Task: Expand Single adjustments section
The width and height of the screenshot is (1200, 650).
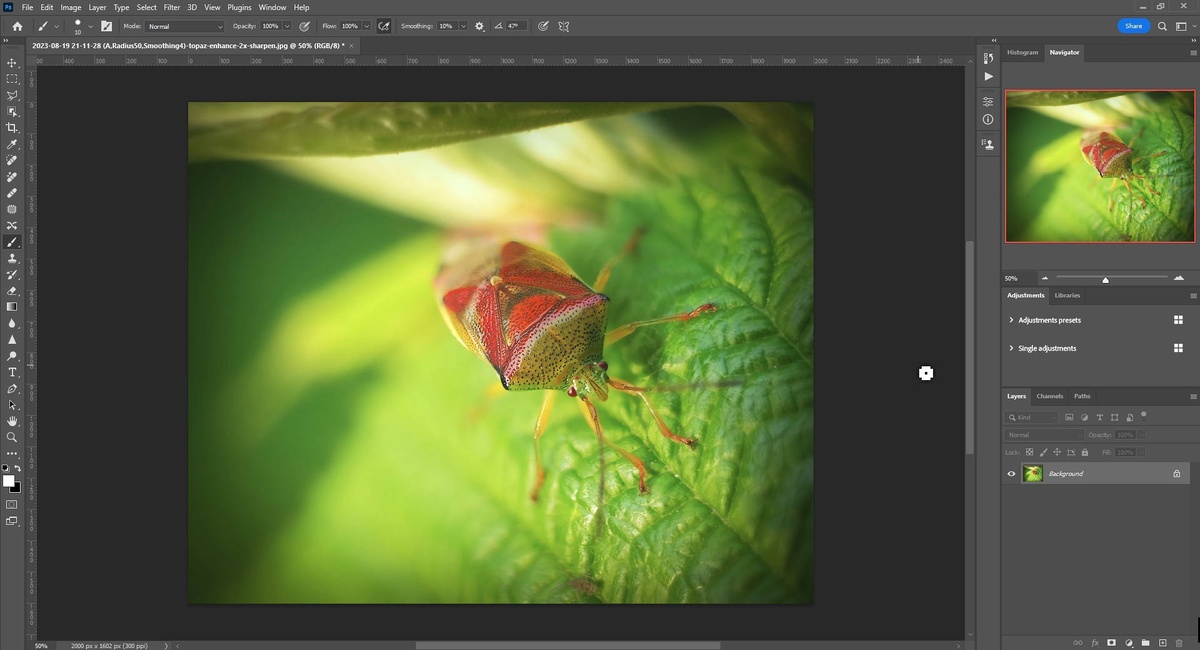Action: coord(1011,348)
